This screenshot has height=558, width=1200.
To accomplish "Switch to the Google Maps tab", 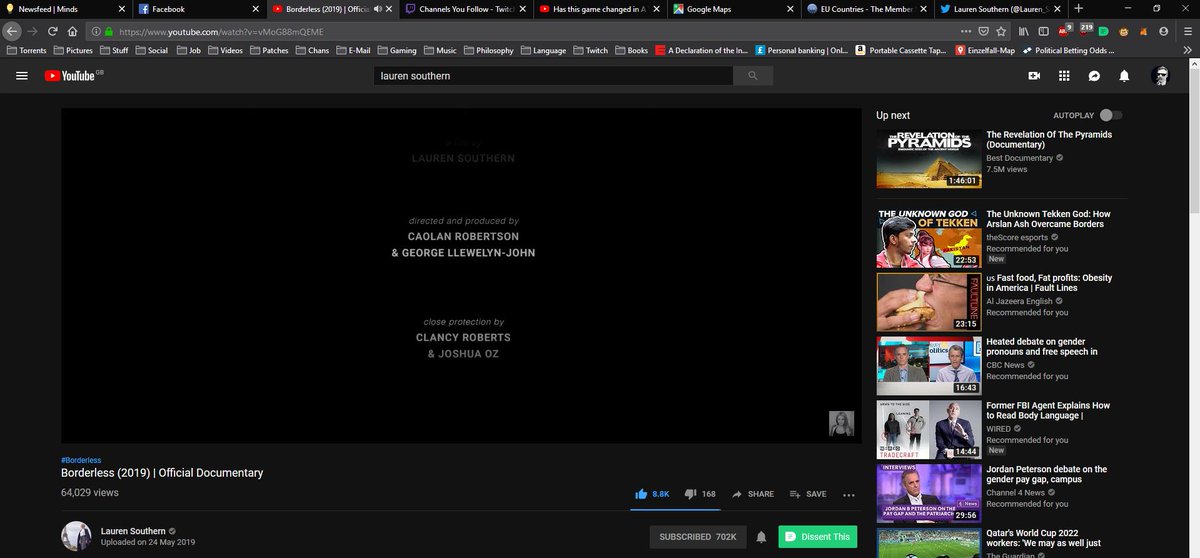I will tap(733, 9).
